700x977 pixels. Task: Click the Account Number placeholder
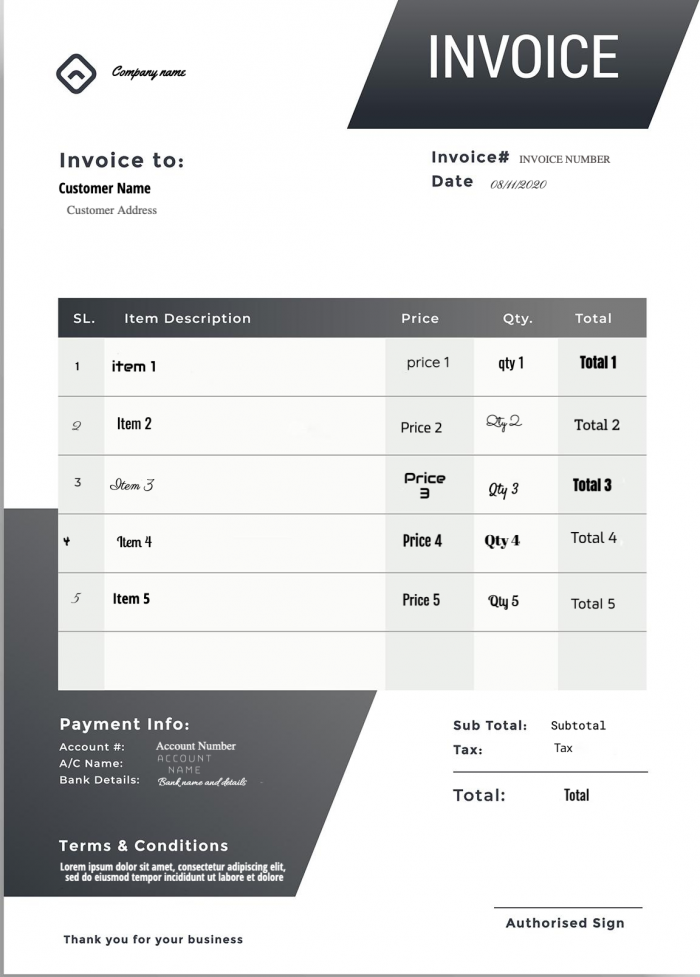(x=196, y=746)
